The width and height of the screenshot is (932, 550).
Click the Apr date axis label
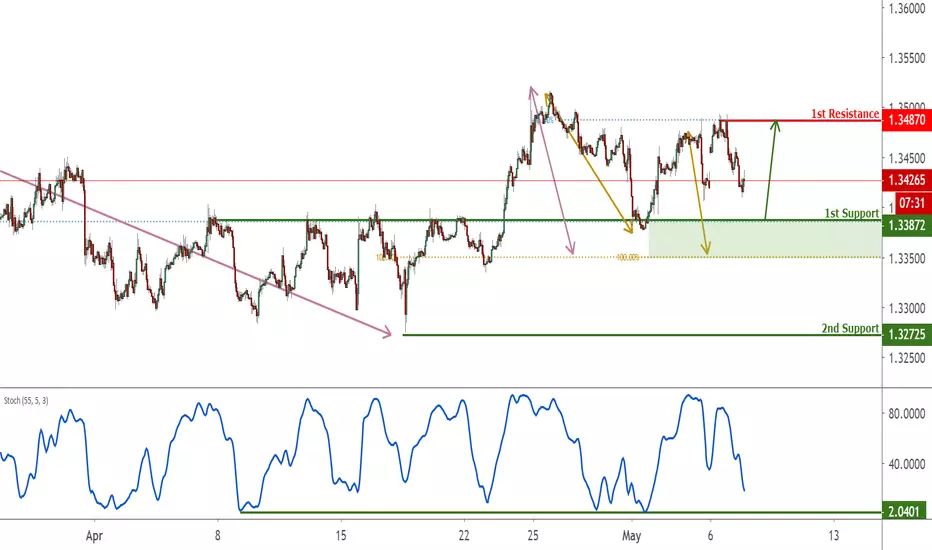[94, 536]
